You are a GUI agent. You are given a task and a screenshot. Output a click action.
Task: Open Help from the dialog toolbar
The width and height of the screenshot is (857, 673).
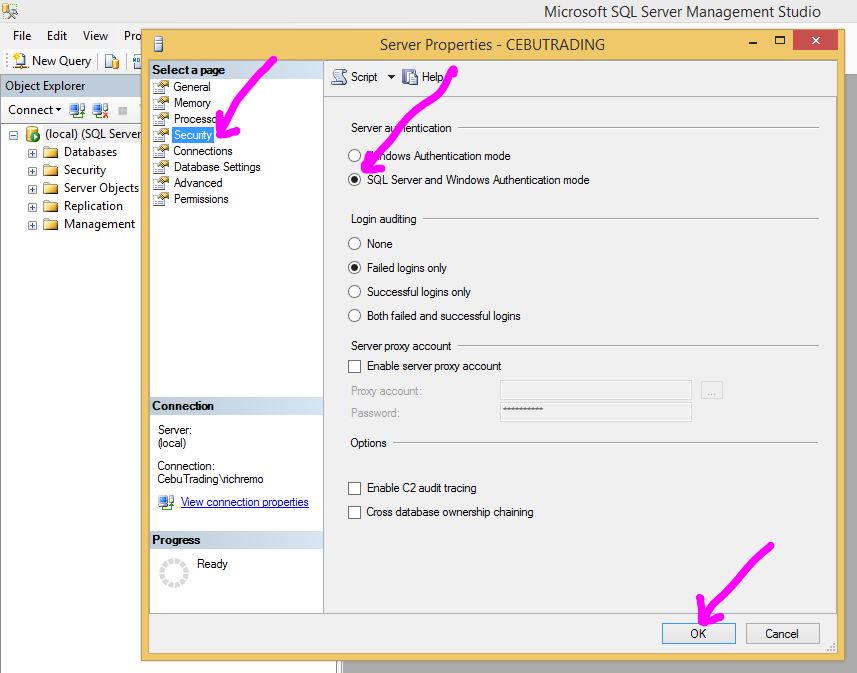(423, 77)
